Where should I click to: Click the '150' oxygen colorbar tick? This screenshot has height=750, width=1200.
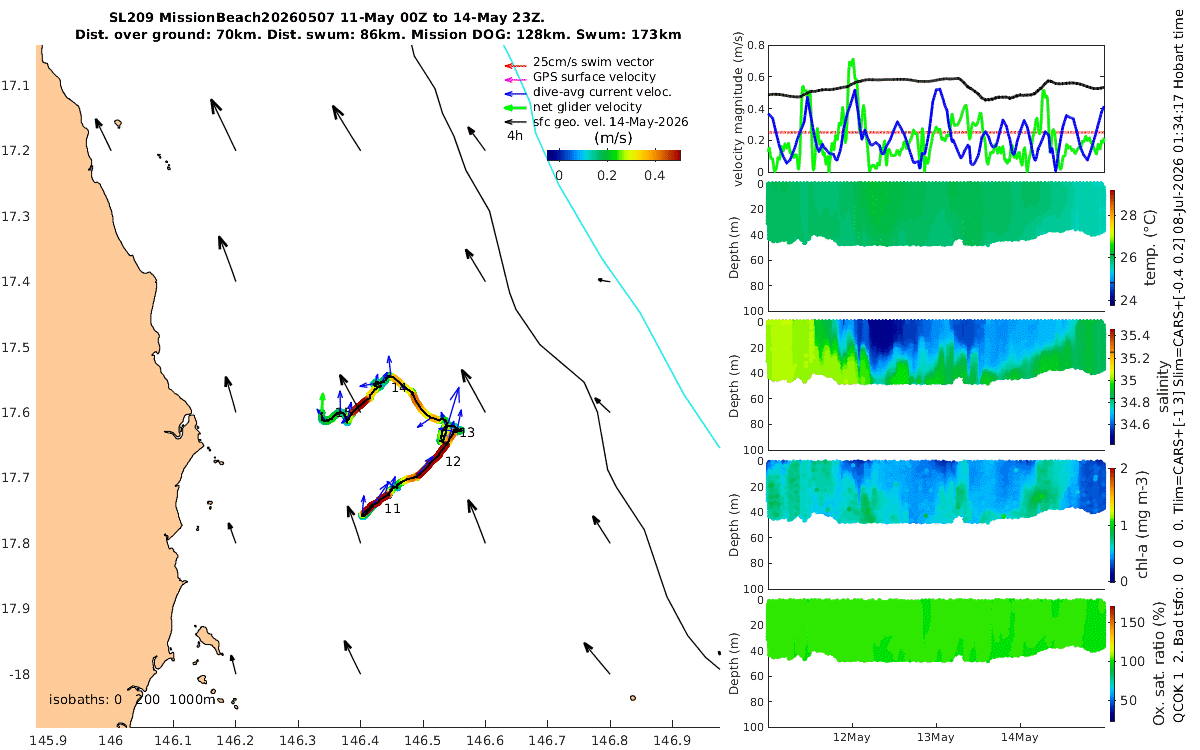click(1134, 621)
